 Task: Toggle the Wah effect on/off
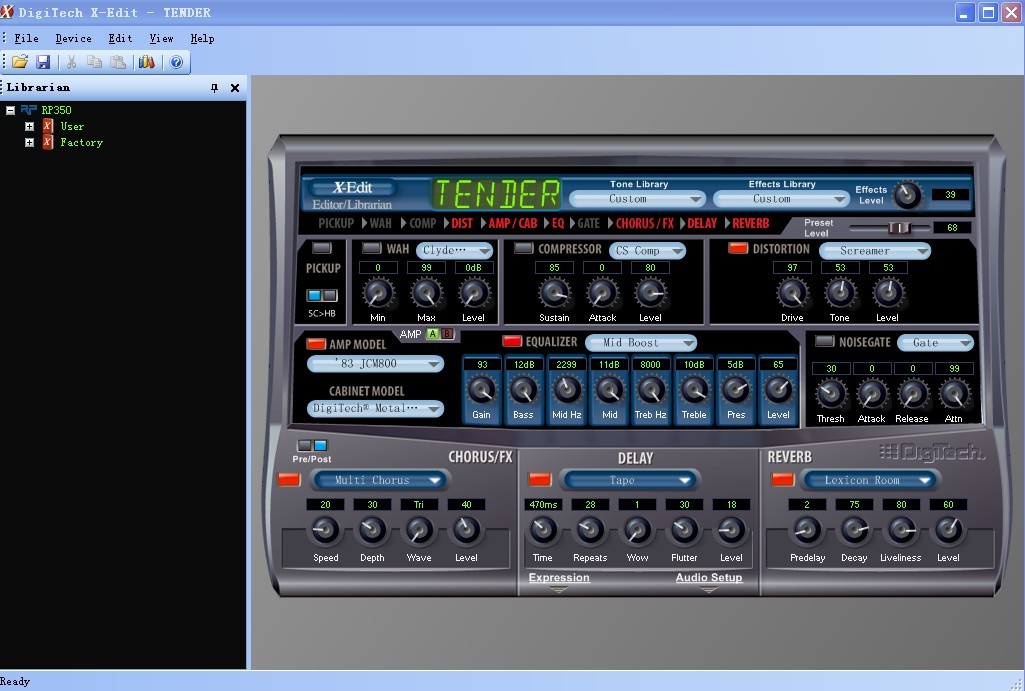pos(372,248)
